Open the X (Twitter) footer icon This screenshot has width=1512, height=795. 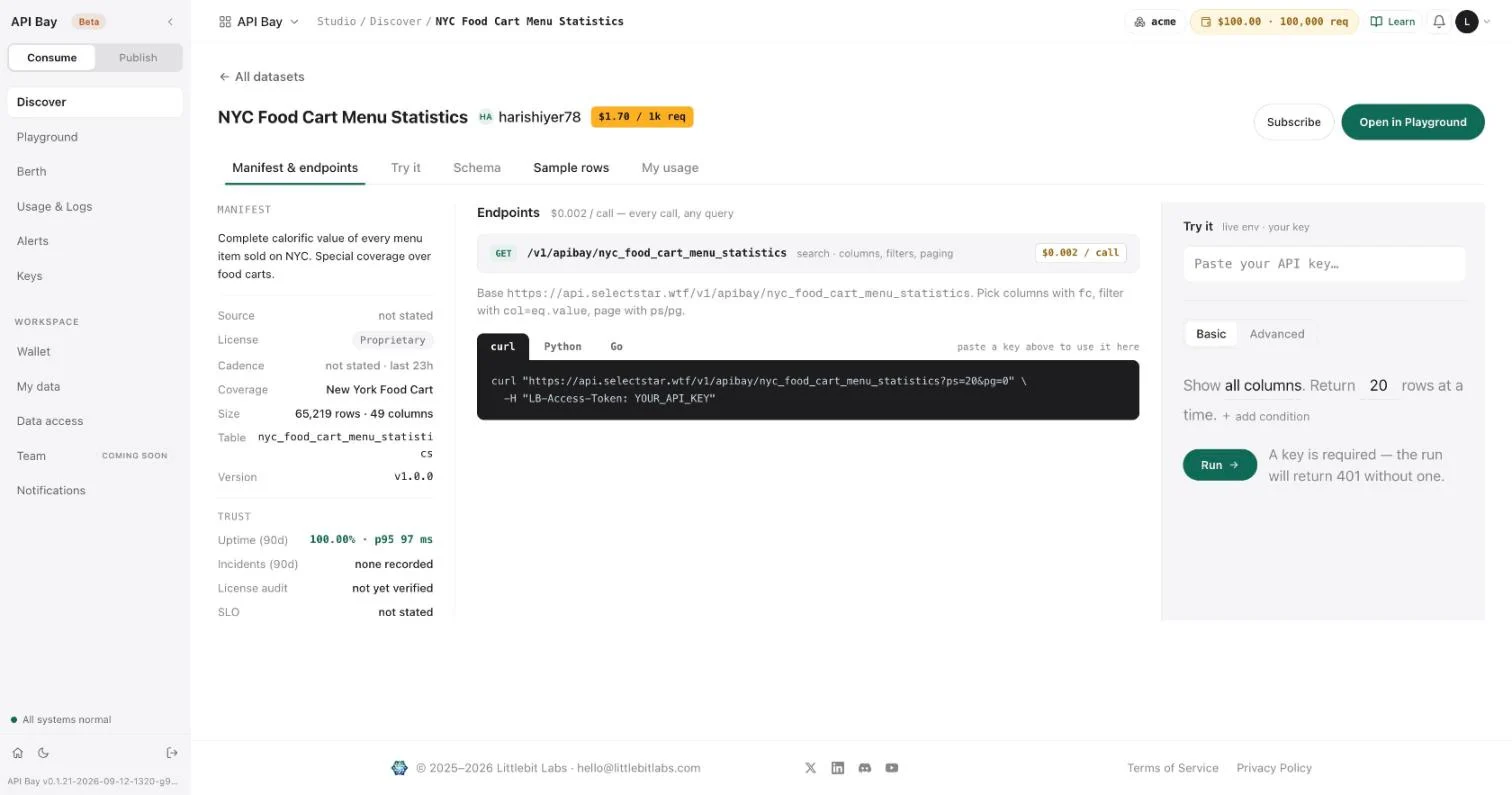click(x=810, y=768)
